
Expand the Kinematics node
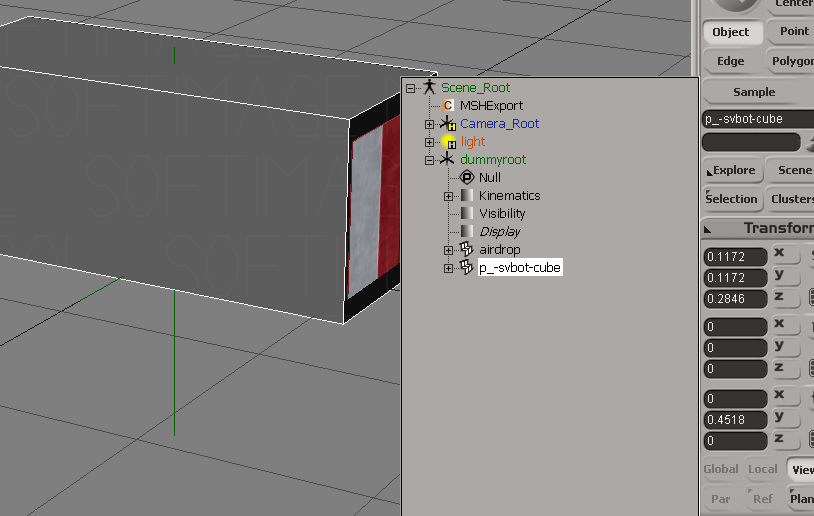449,196
